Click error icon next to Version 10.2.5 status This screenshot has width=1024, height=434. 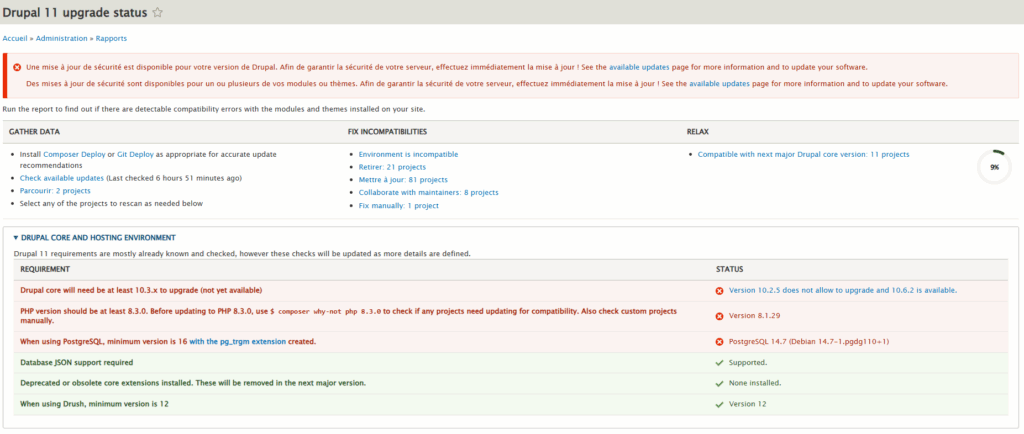(x=719, y=290)
